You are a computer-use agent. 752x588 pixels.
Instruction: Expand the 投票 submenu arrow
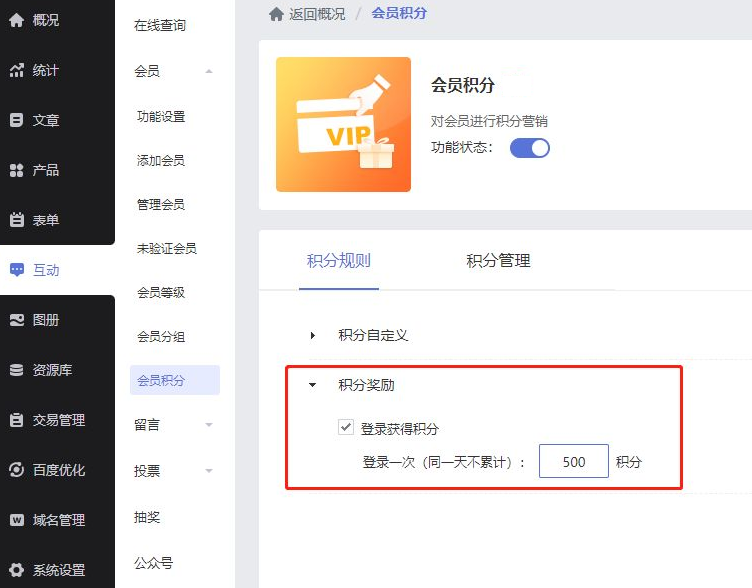209,470
